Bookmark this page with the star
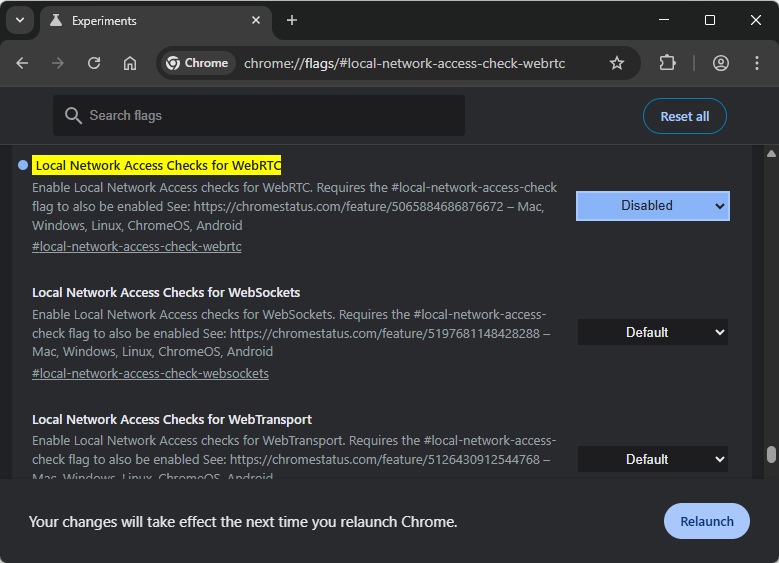 (x=617, y=63)
